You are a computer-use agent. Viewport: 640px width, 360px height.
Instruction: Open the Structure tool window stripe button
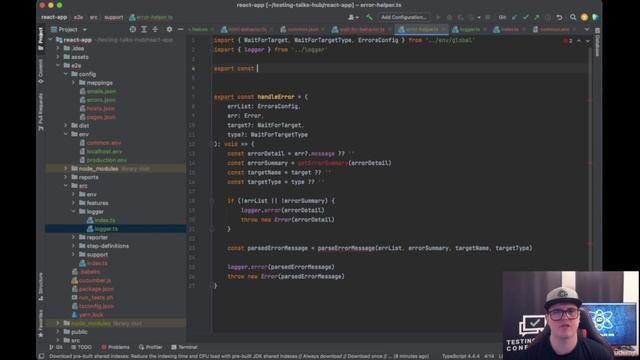coord(40,286)
